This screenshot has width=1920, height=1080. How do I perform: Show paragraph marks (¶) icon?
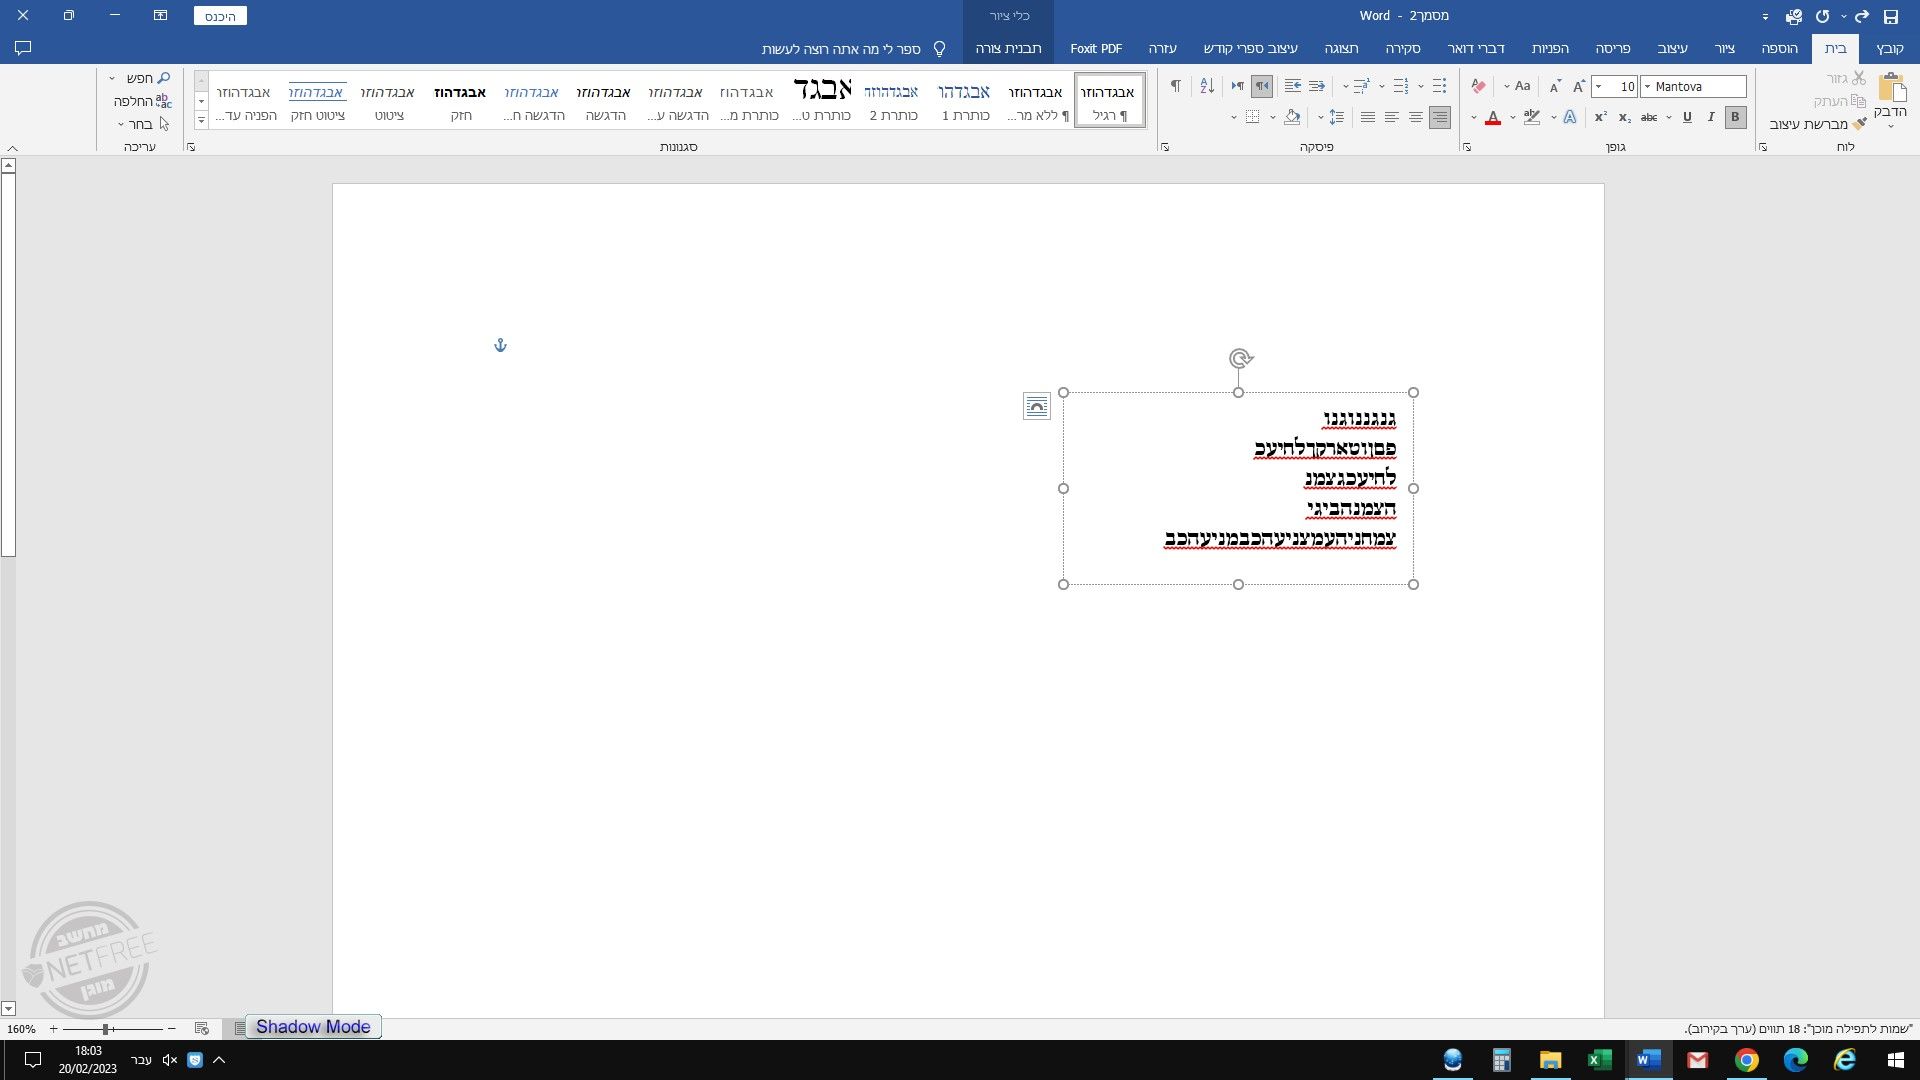(x=1176, y=86)
